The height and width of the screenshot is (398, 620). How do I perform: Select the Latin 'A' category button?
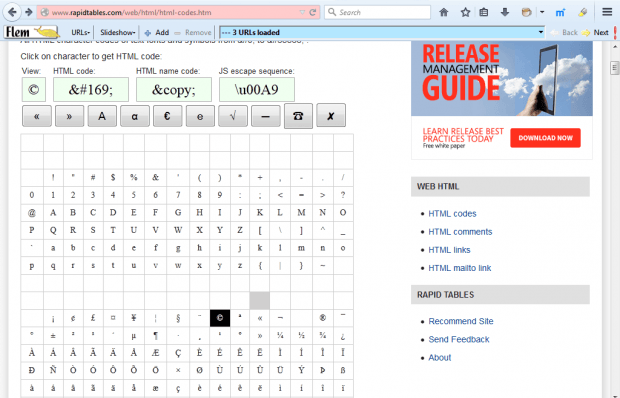tap(102, 116)
